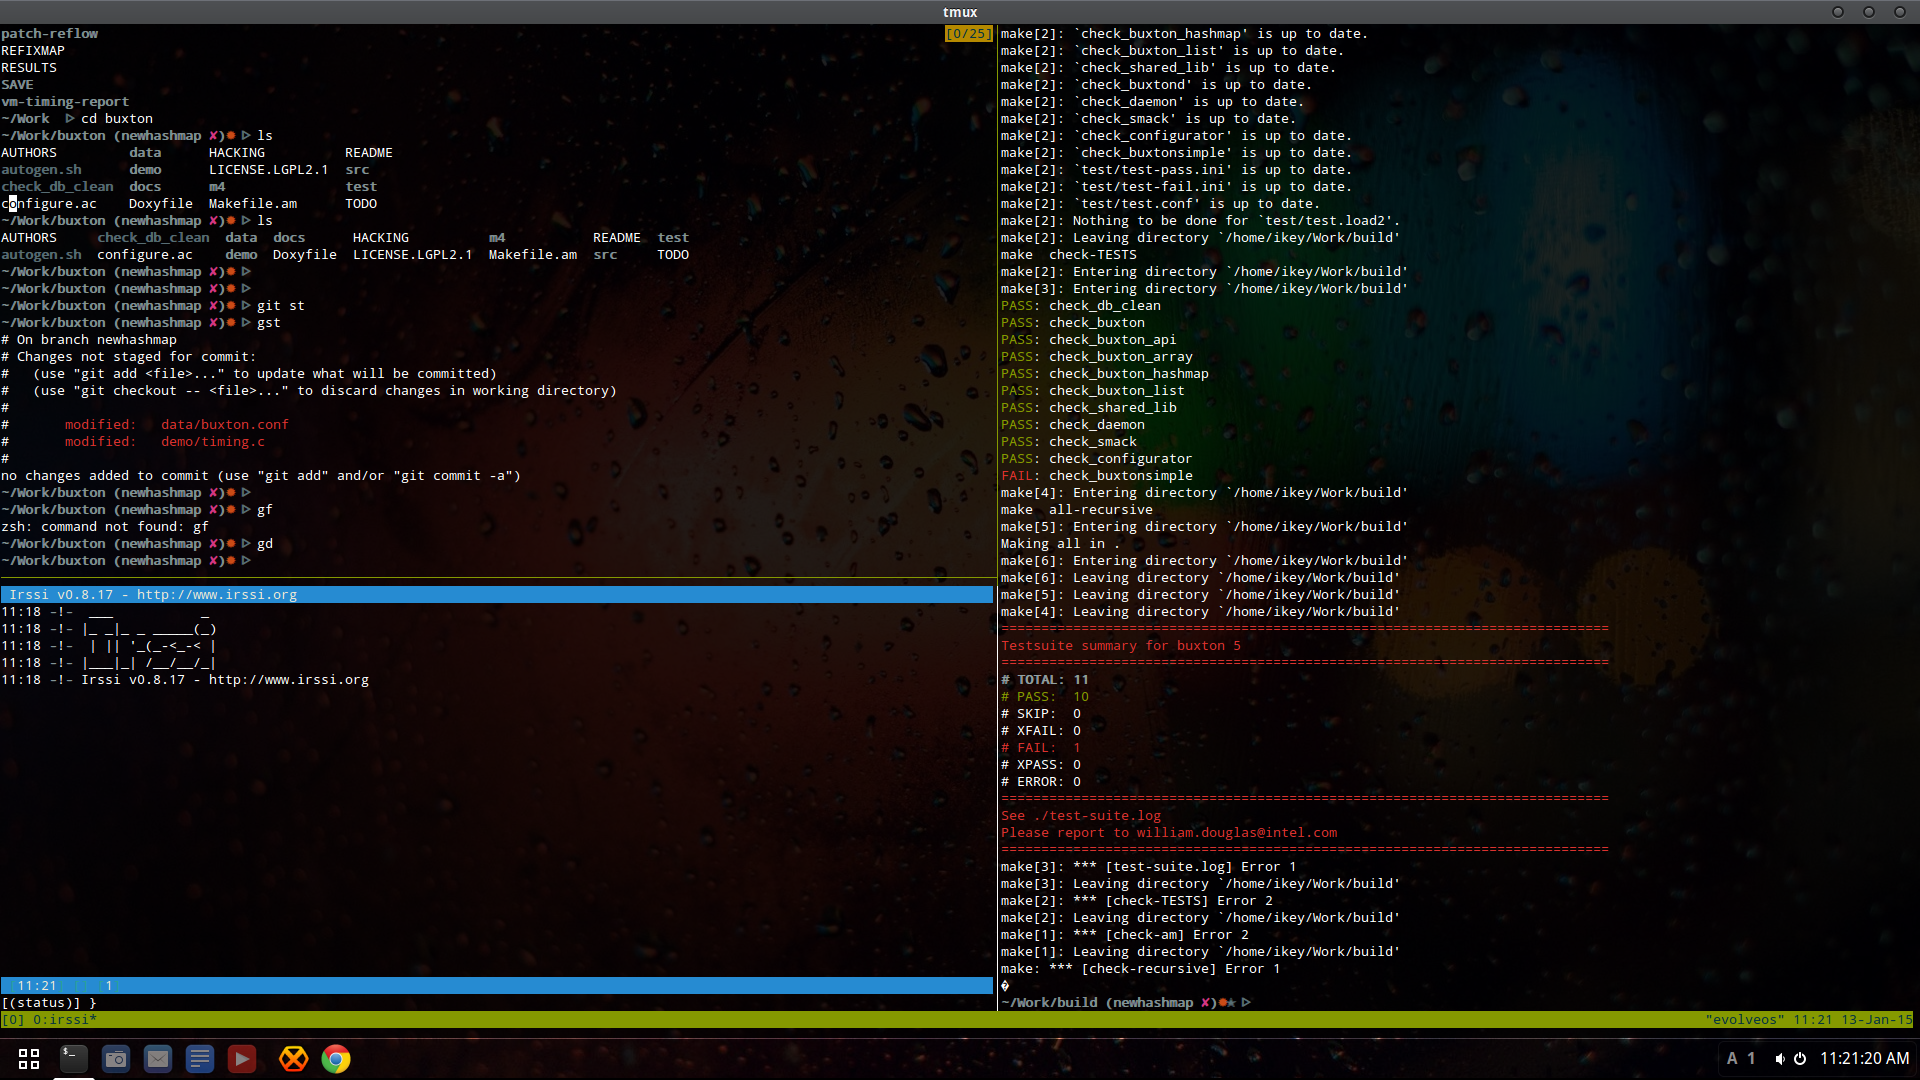The height and width of the screenshot is (1080, 1920).
Task: Click 'patch-reflow' entry at top left
Action: click(49, 34)
